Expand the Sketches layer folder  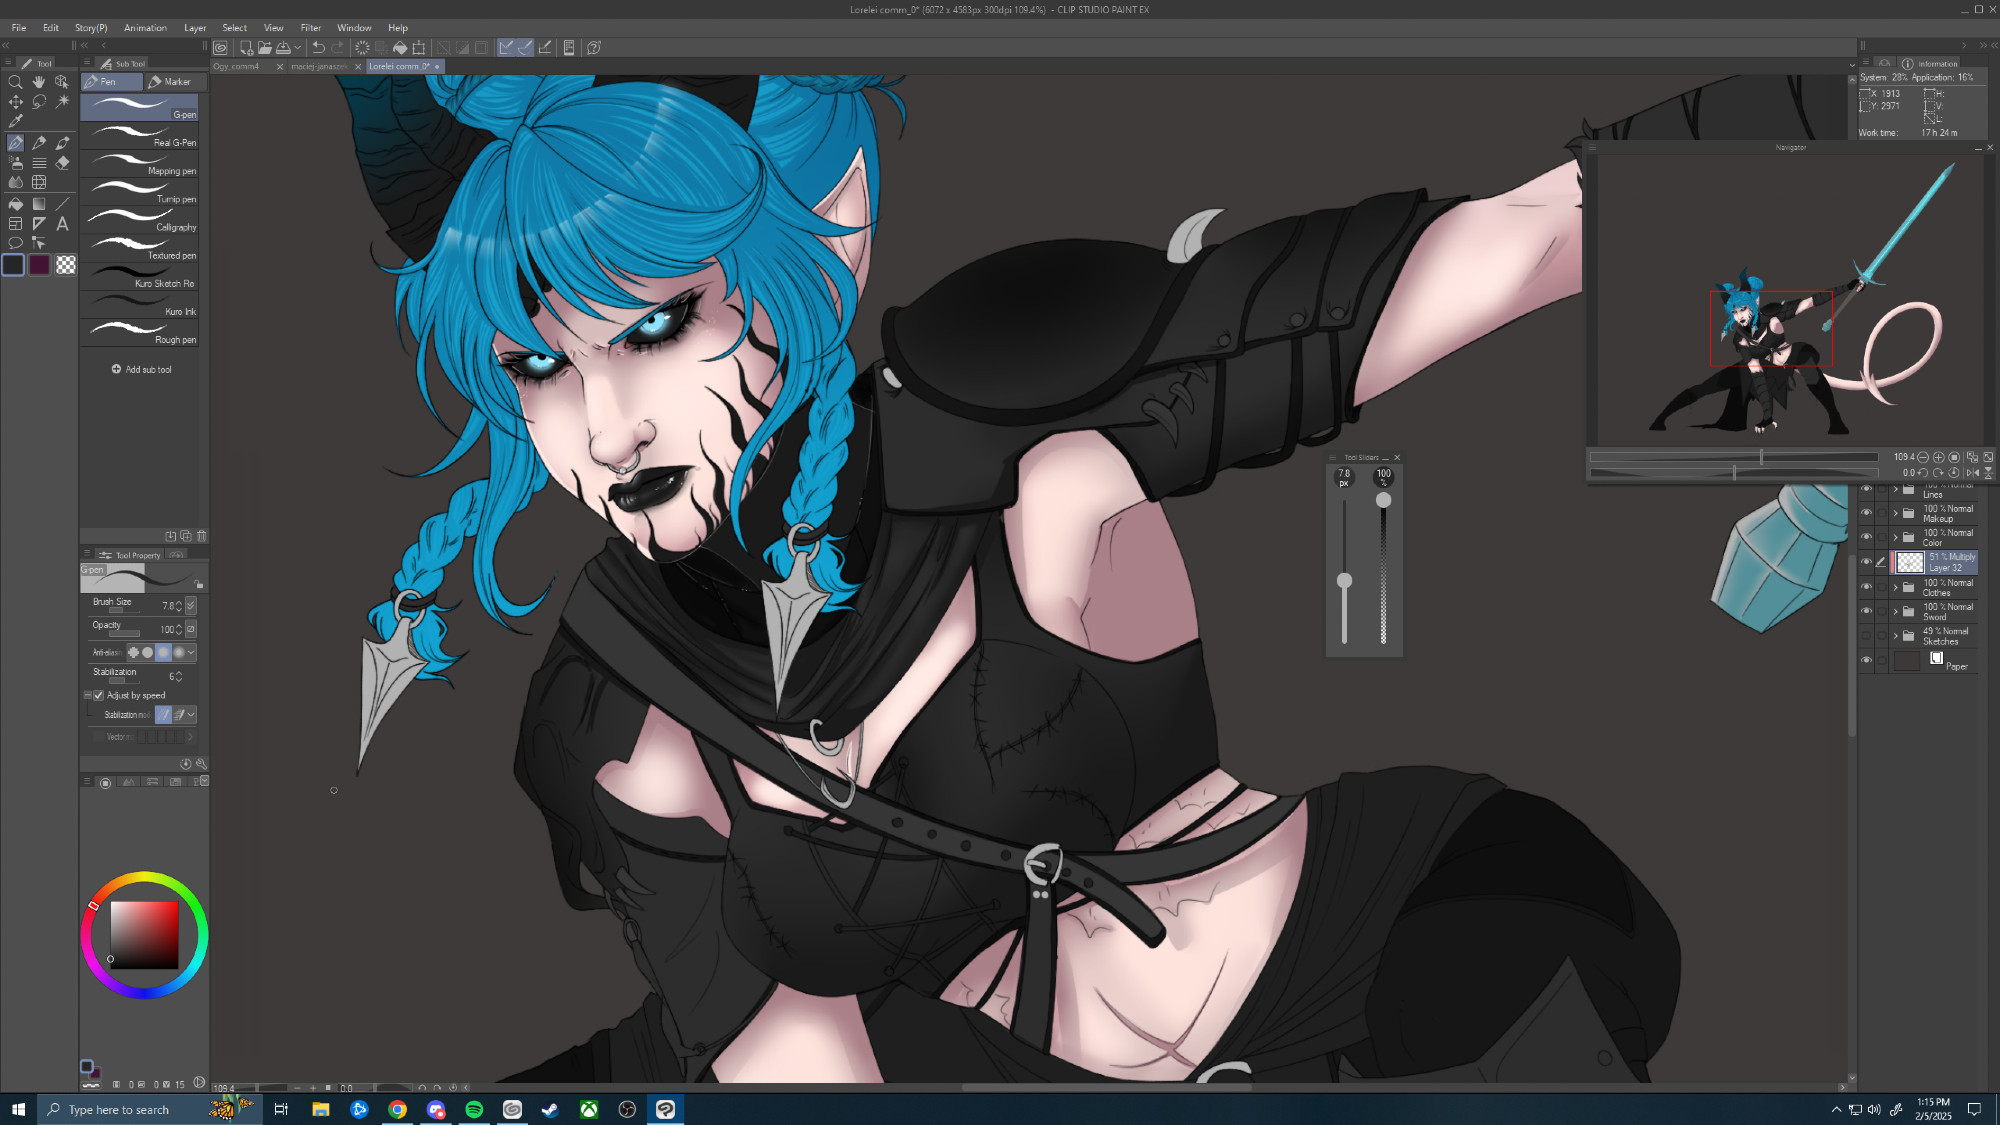tap(1895, 635)
